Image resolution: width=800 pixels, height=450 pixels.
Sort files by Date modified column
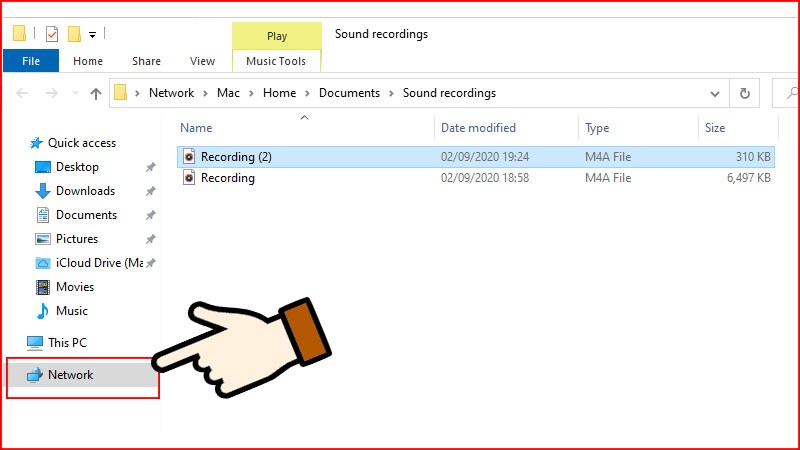pos(479,128)
